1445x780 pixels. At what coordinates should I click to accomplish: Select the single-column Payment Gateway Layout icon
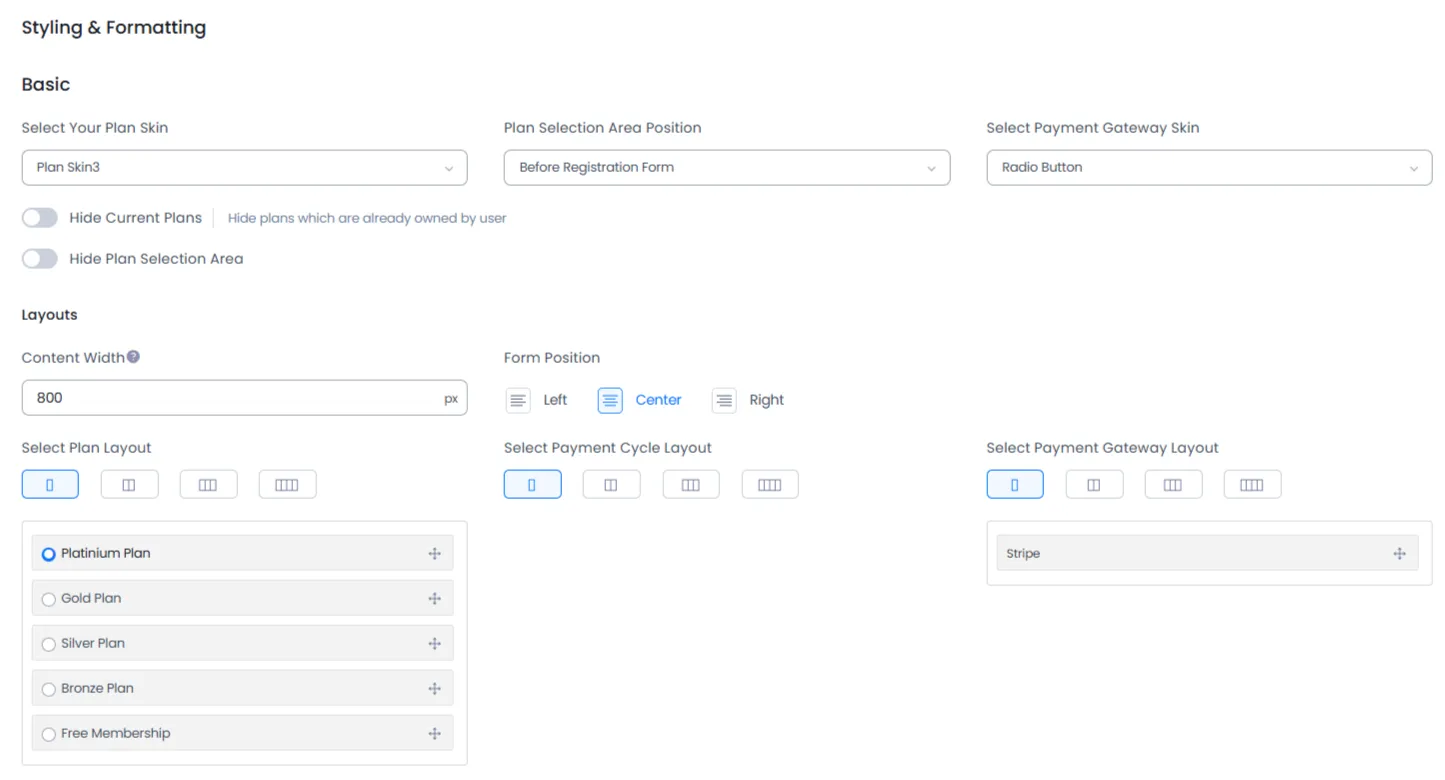click(1015, 484)
